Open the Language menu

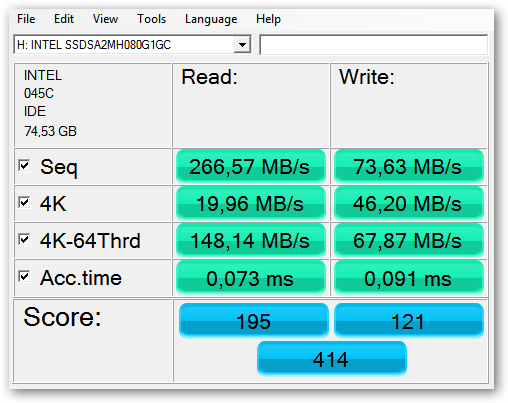[211, 19]
